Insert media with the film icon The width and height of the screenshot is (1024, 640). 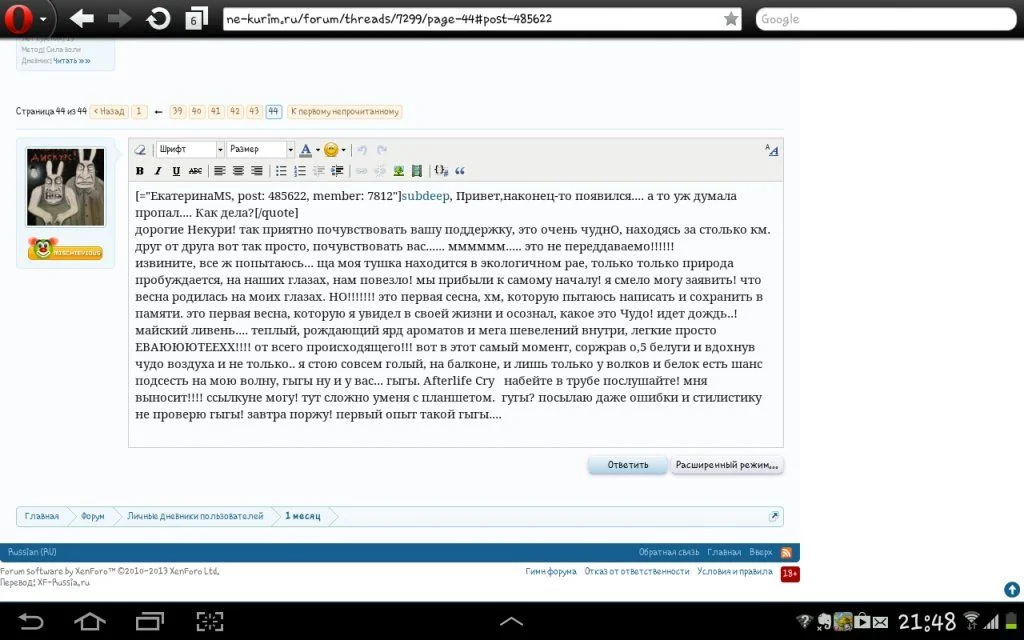pyautogui.click(x=417, y=171)
